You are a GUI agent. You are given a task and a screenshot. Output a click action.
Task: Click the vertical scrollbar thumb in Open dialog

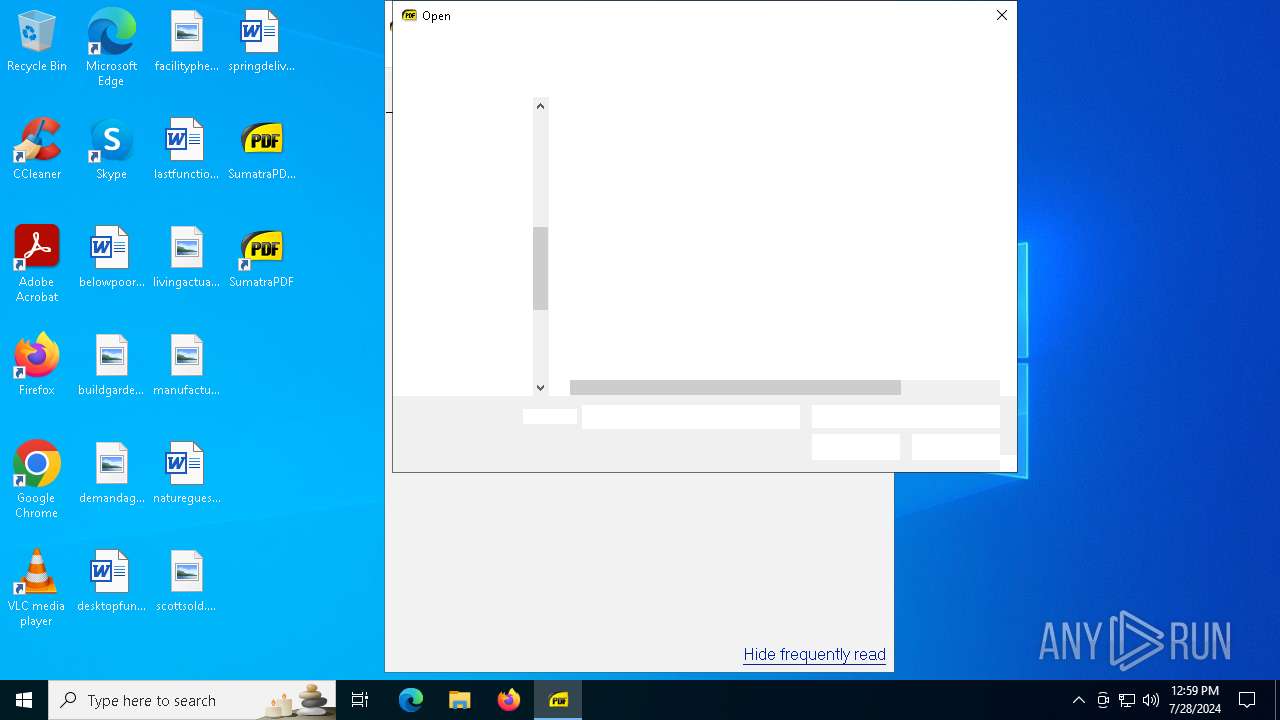[540, 269]
